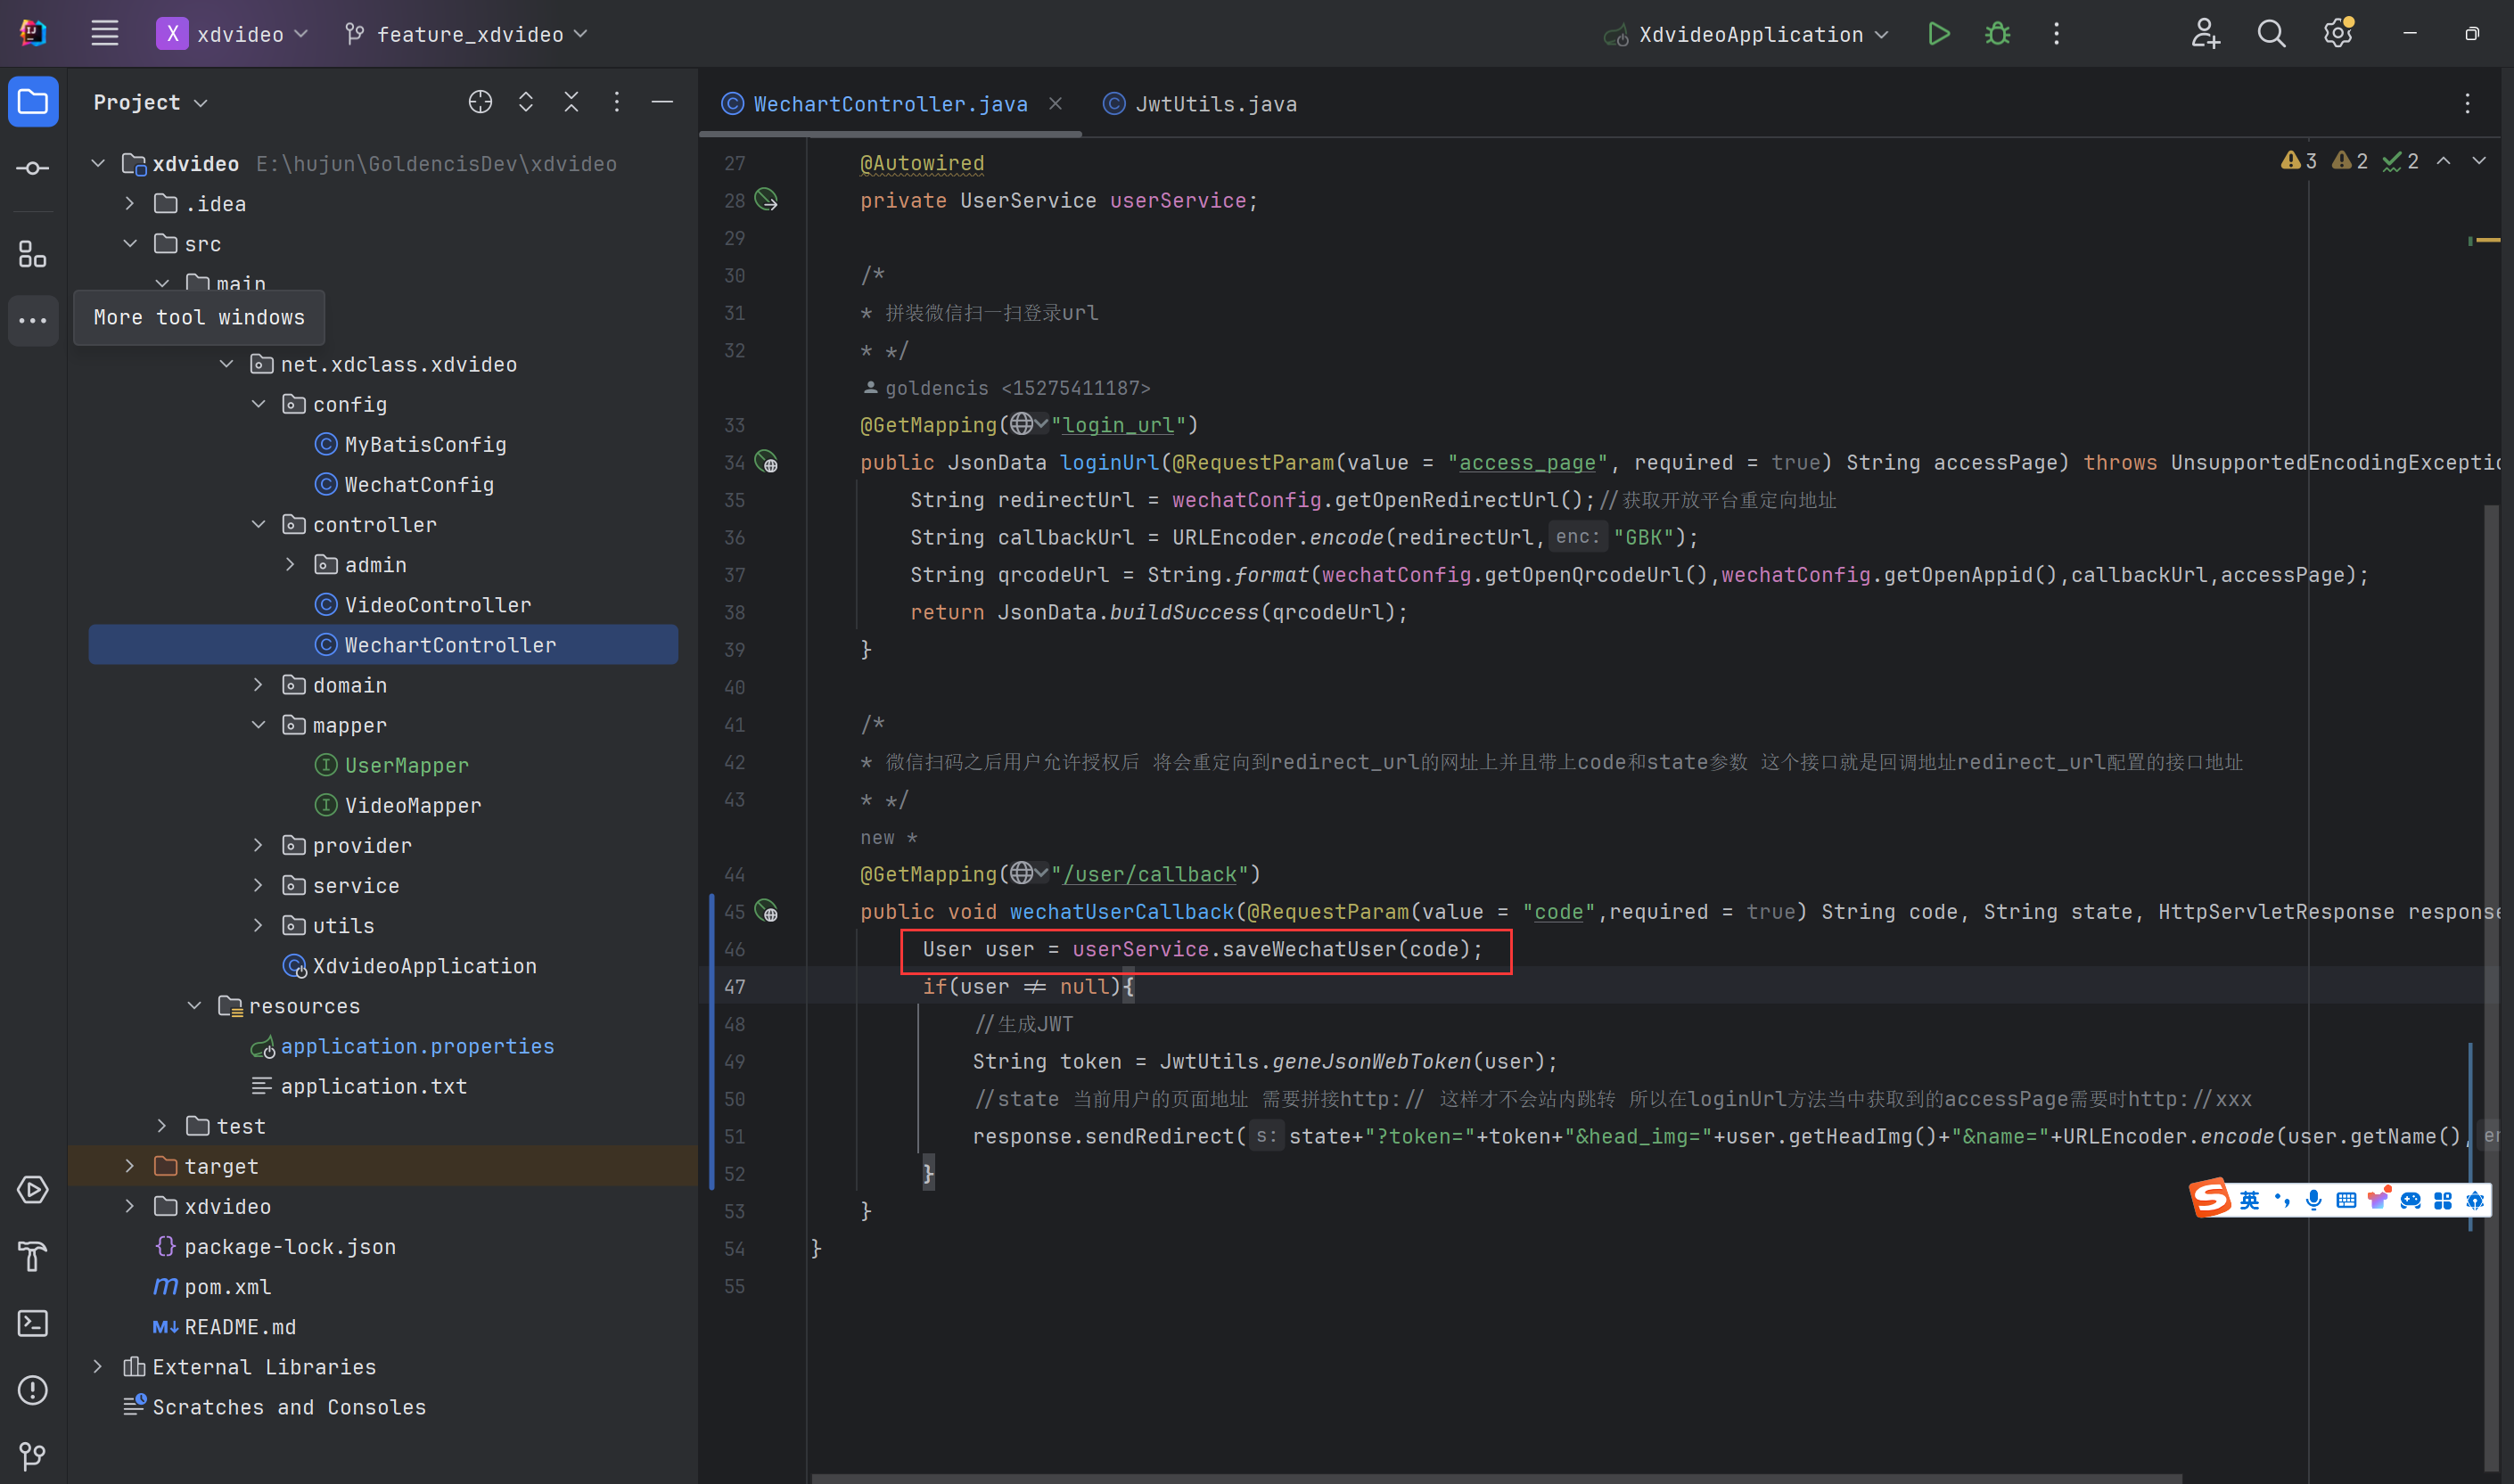Open more run actions menu
Image resolution: width=2514 pixels, height=1484 pixels.
pyautogui.click(x=2056, y=34)
